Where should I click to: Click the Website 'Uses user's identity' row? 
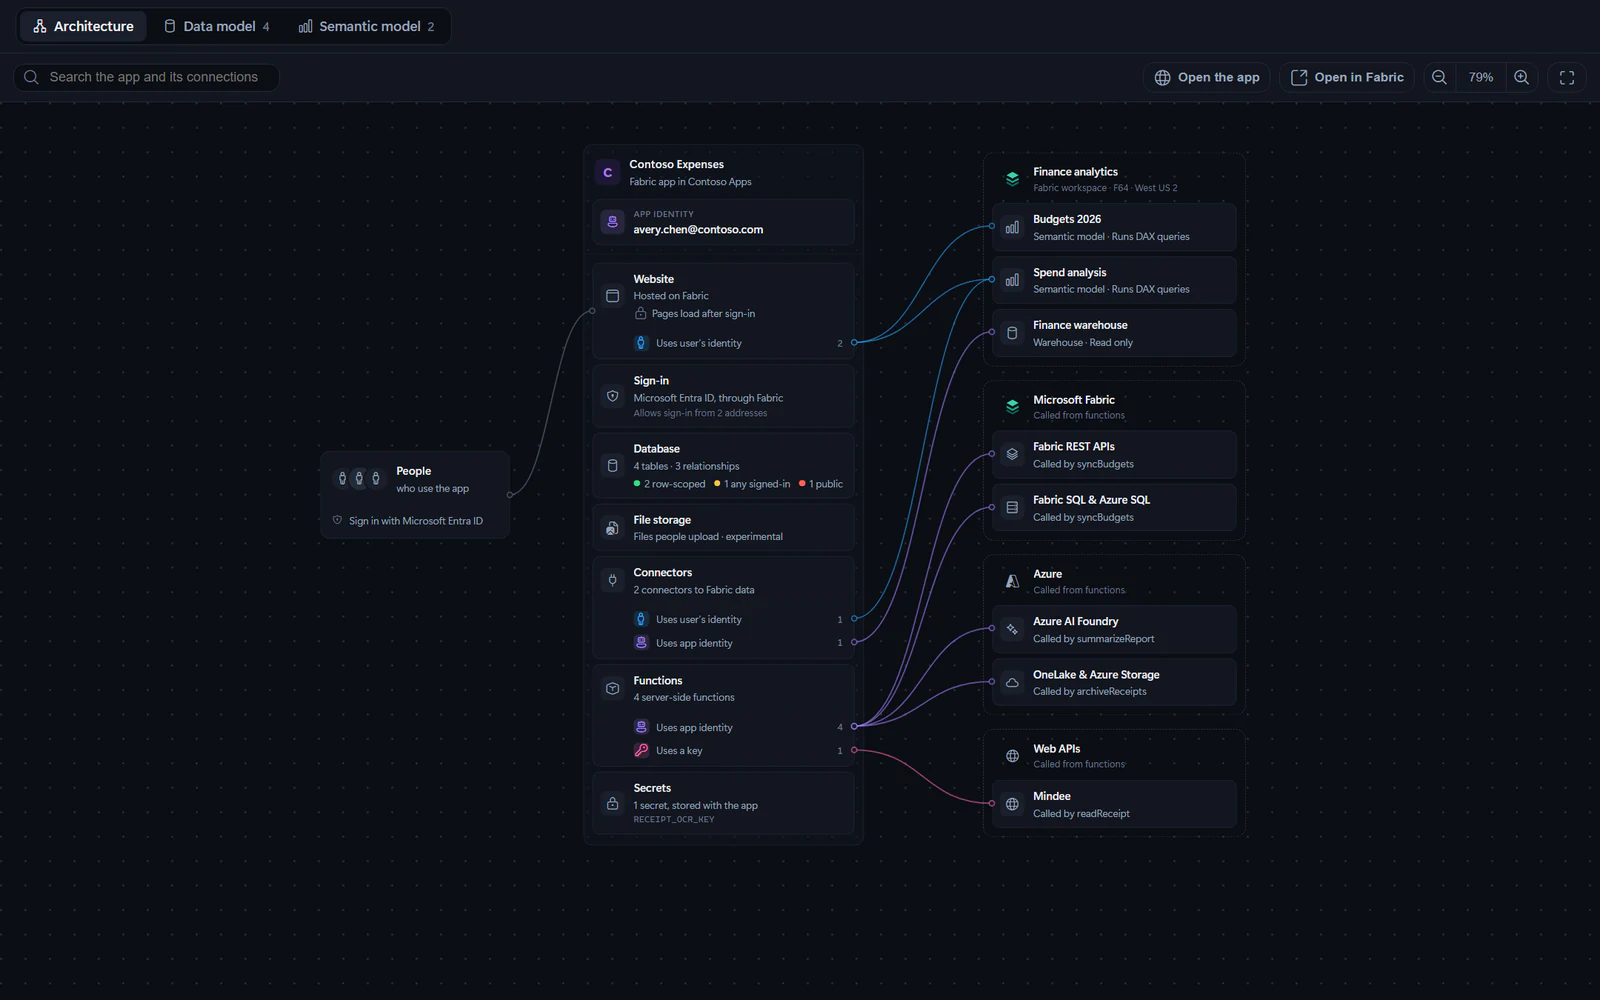[x=738, y=343]
